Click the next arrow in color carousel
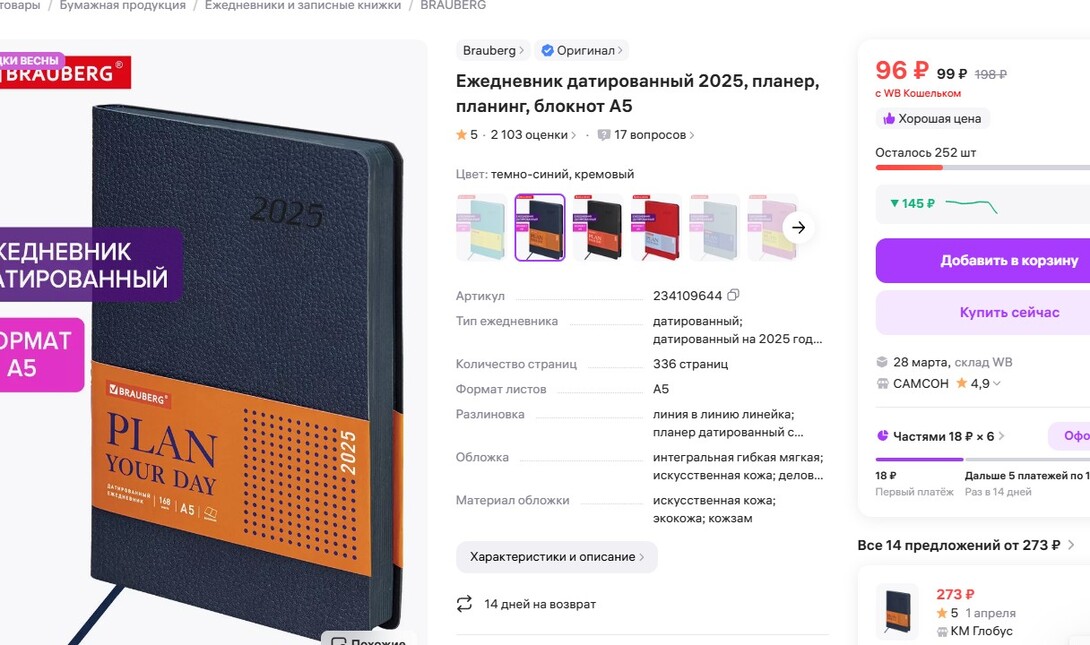The height and width of the screenshot is (645, 1090). tap(798, 227)
